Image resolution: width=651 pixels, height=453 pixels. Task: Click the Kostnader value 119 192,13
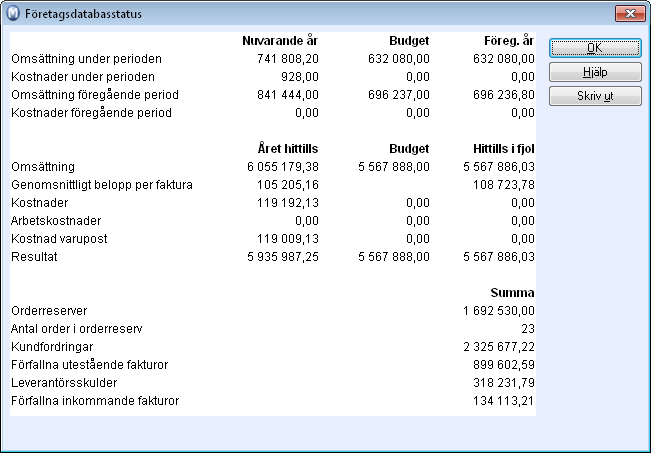point(288,203)
